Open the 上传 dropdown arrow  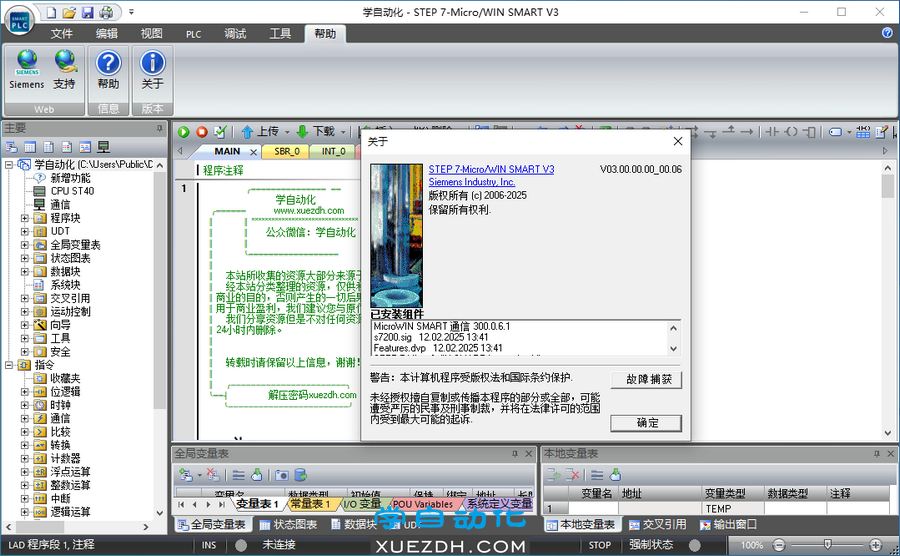coord(287,133)
